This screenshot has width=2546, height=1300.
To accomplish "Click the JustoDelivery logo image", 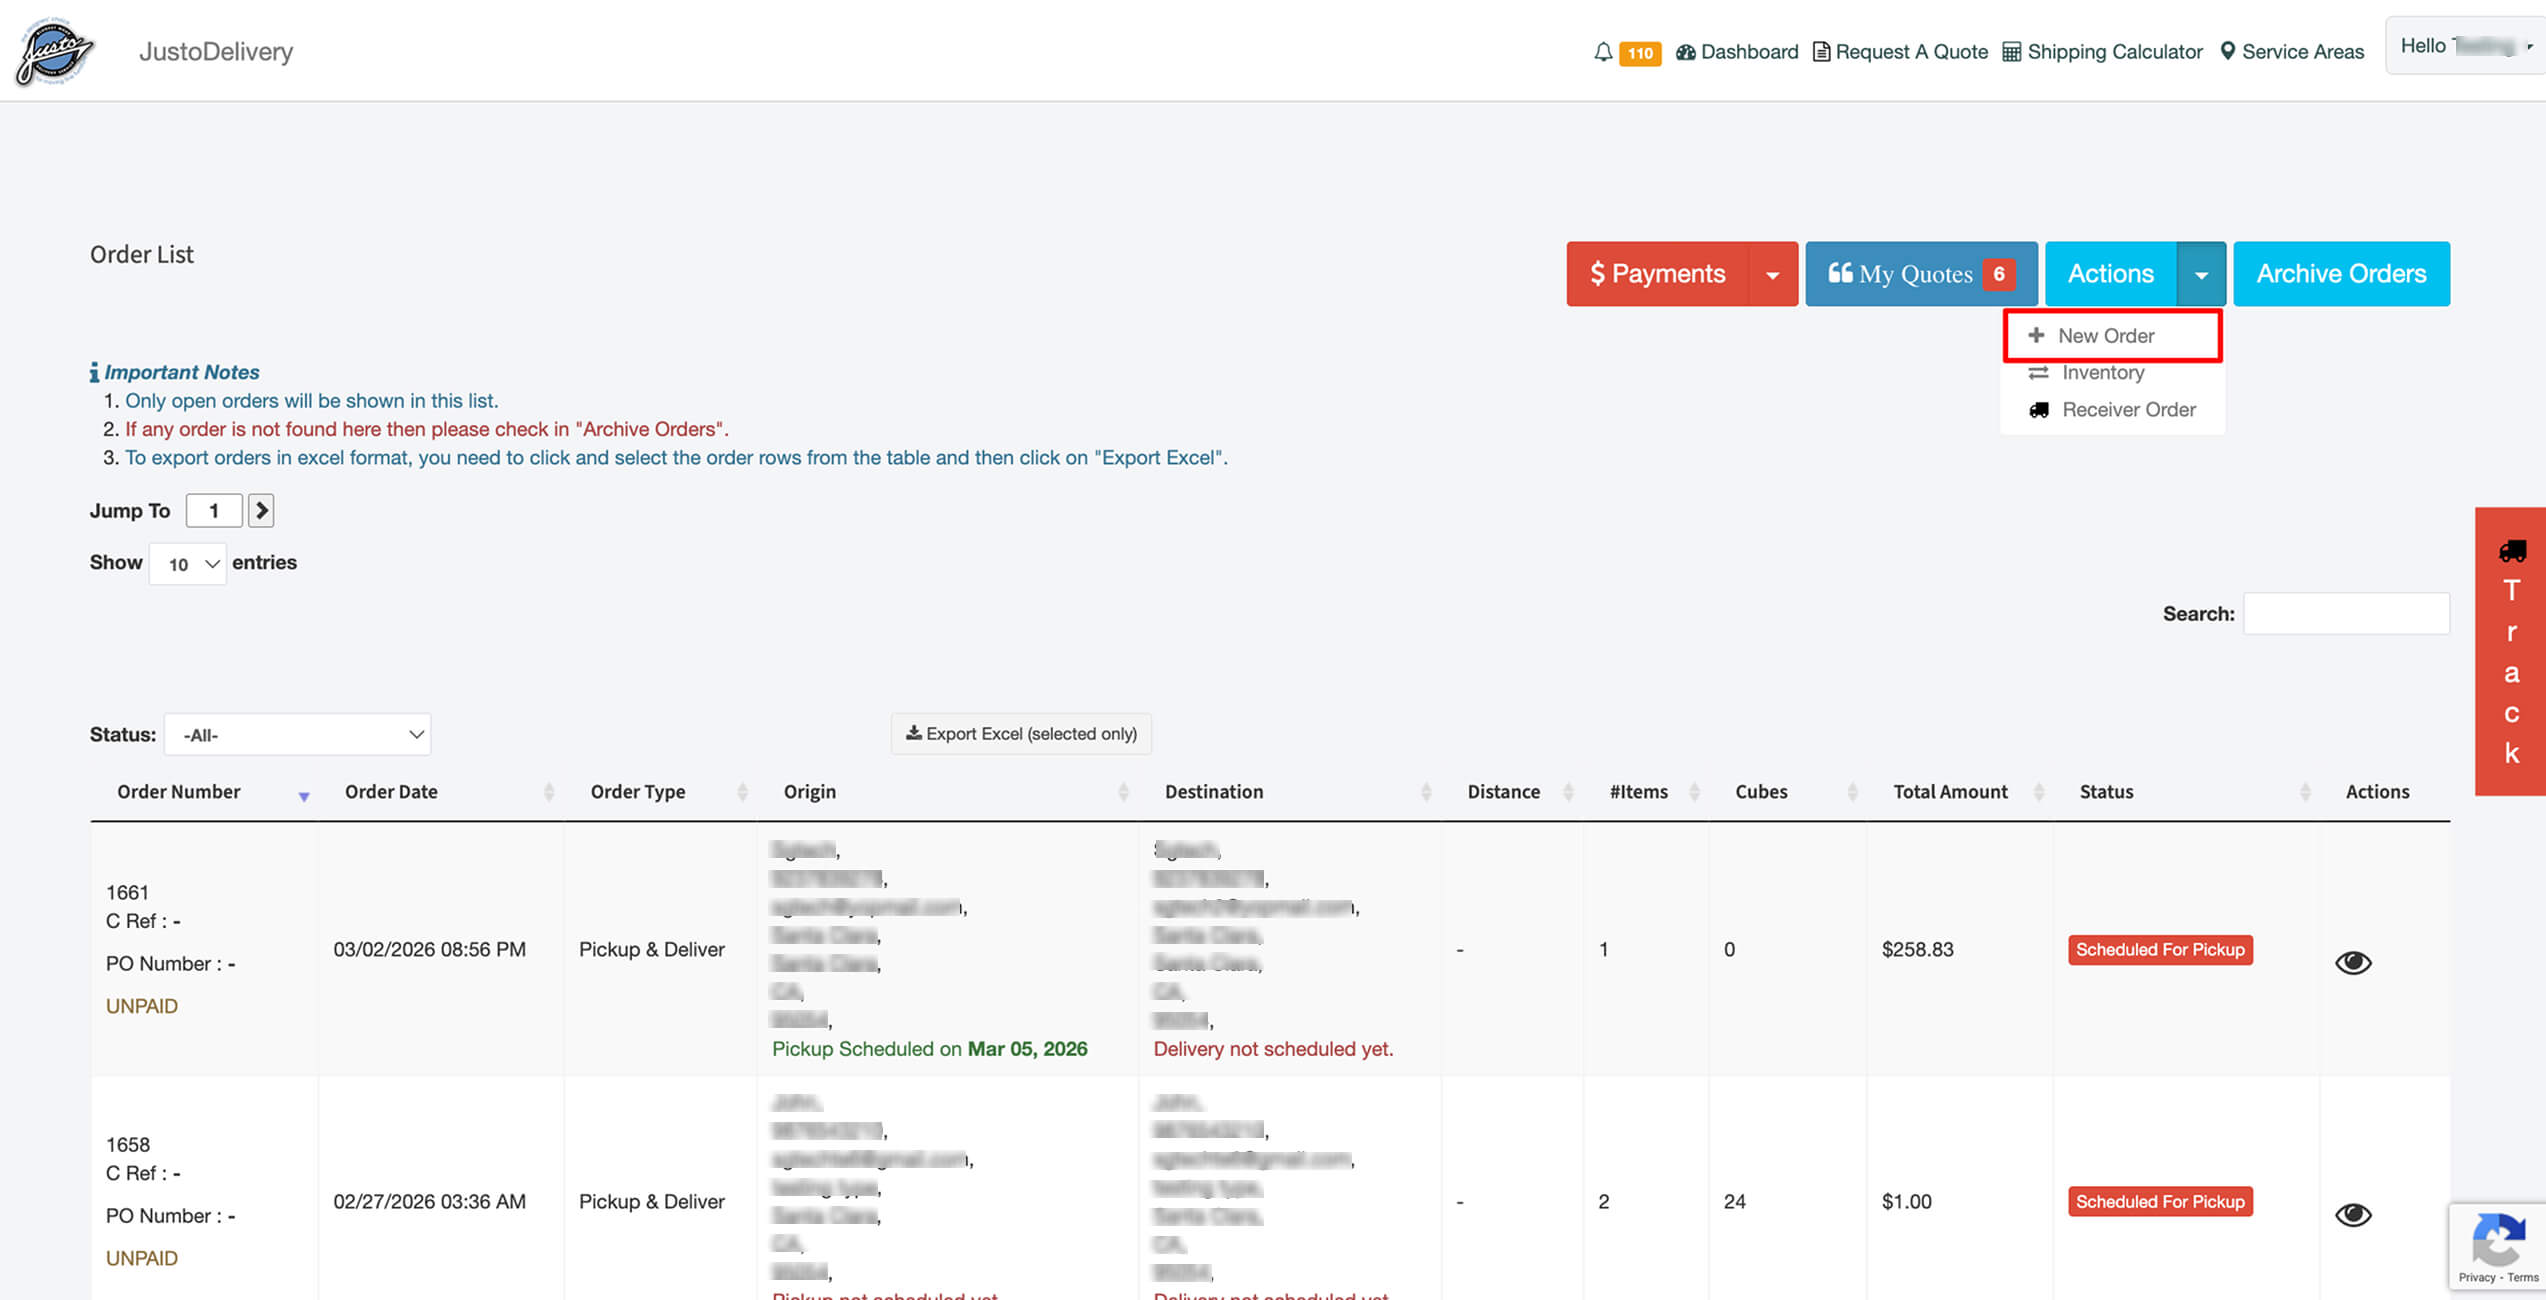I will point(55,51).
